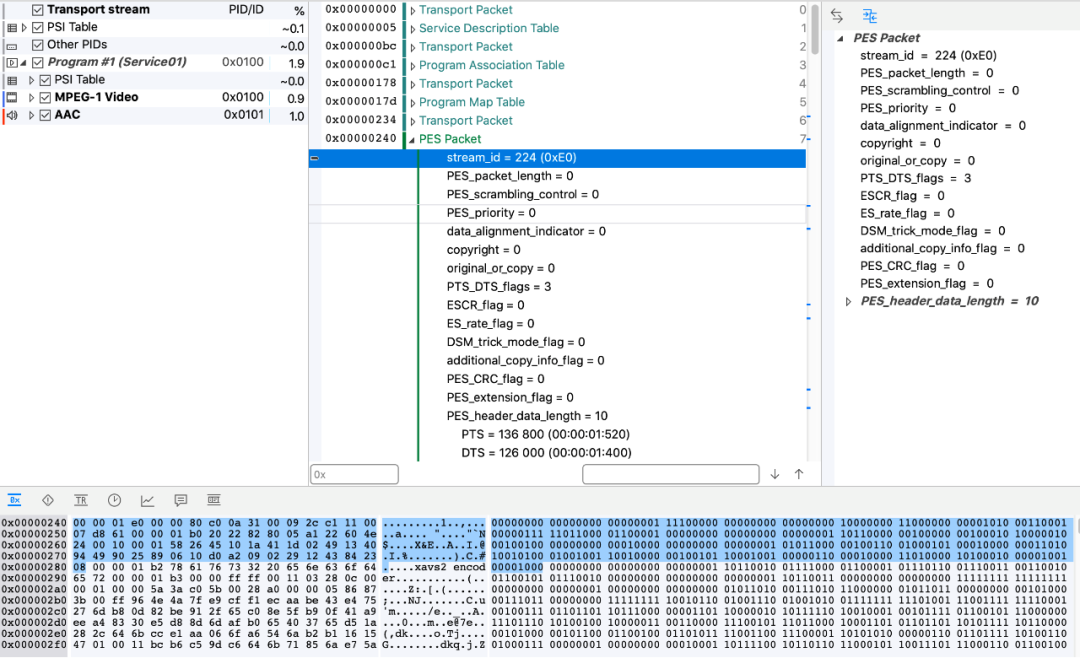Image resolution: width=1080 pixels, height=658 pixels.
Task: Select PES_packet_length = 0 in packet list
Action: [x=510, y=176]
